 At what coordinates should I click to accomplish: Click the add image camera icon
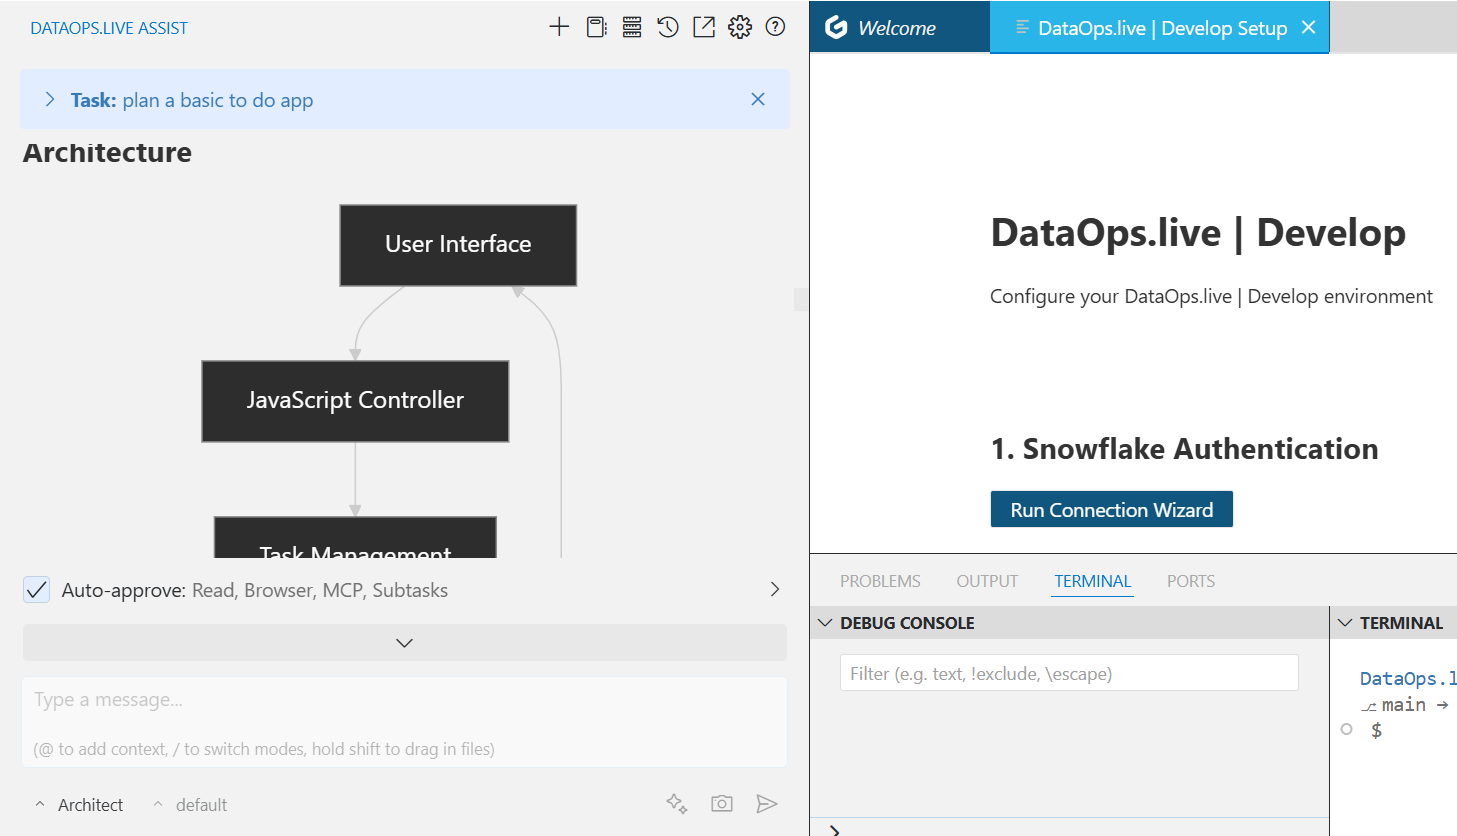pos(722,803)
